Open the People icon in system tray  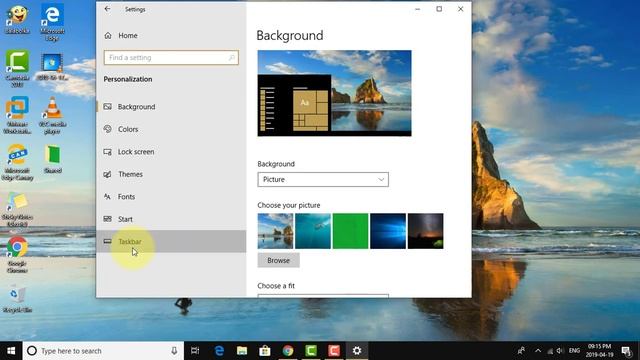(x=521, y=351)
